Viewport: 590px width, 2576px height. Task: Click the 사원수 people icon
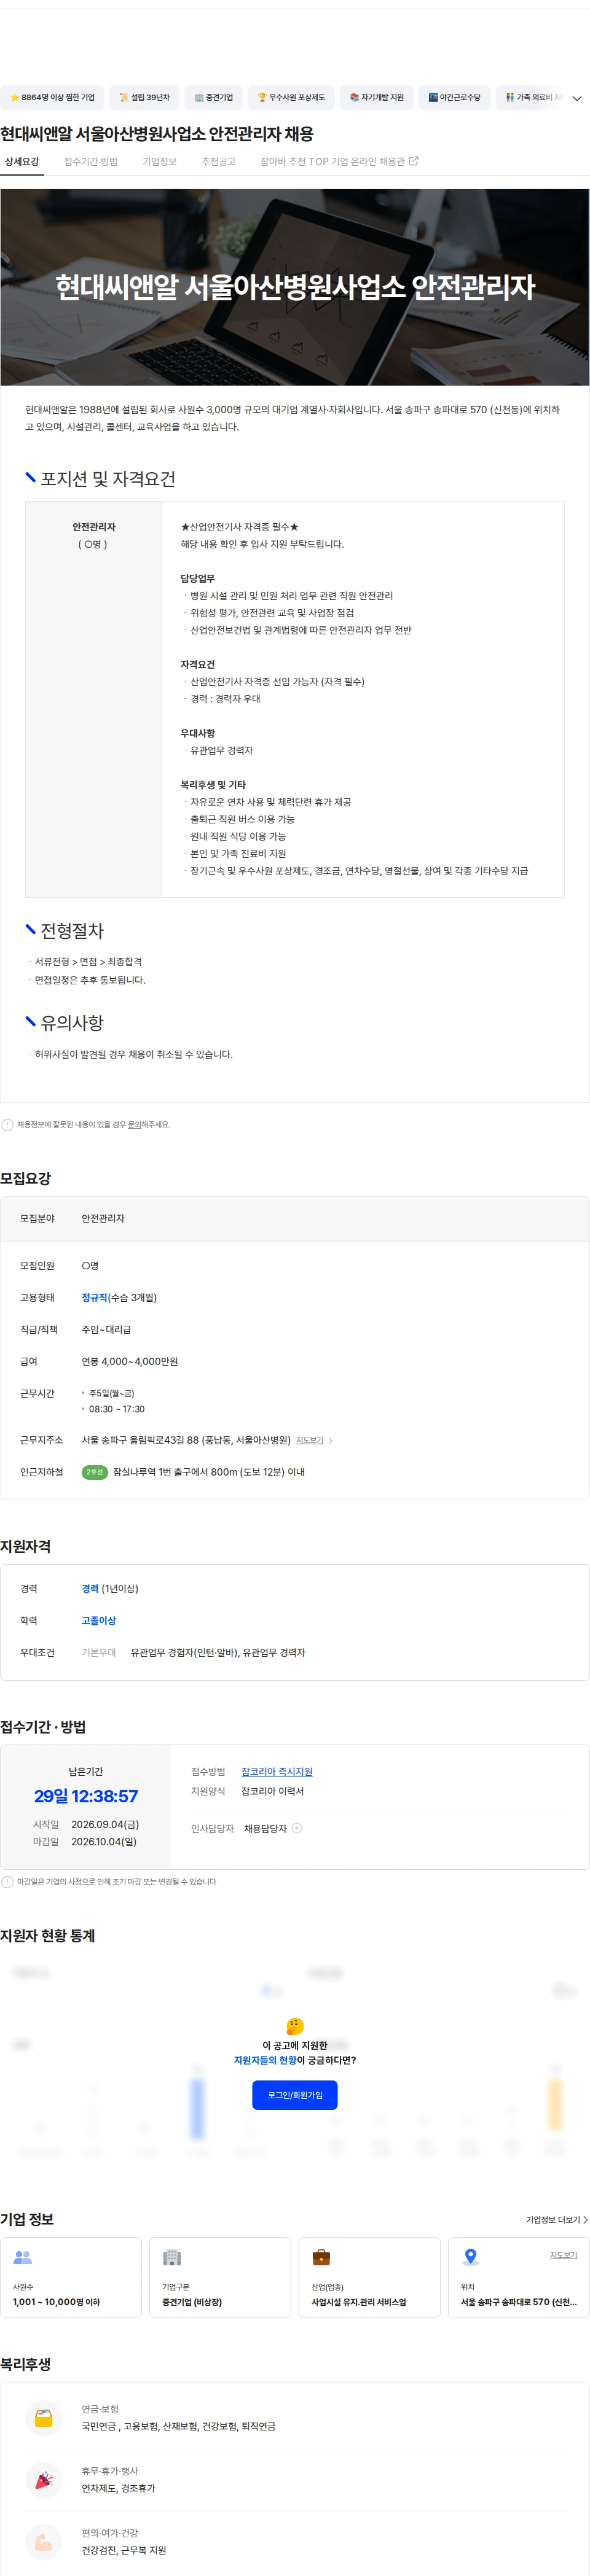[23, 2257]
